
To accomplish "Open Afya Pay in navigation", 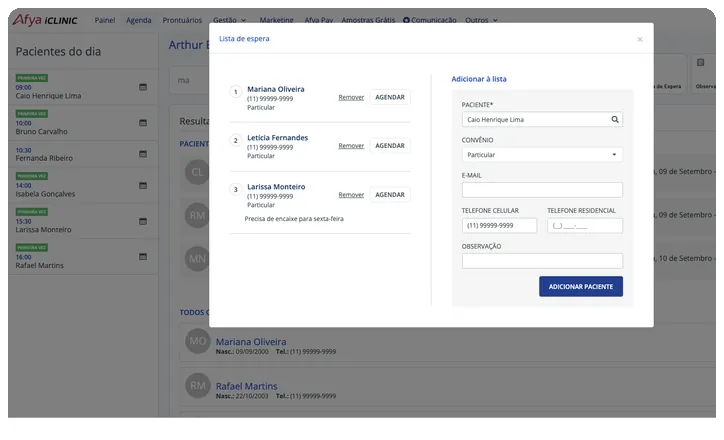I will pyautogui.click(x=319, y=20).
